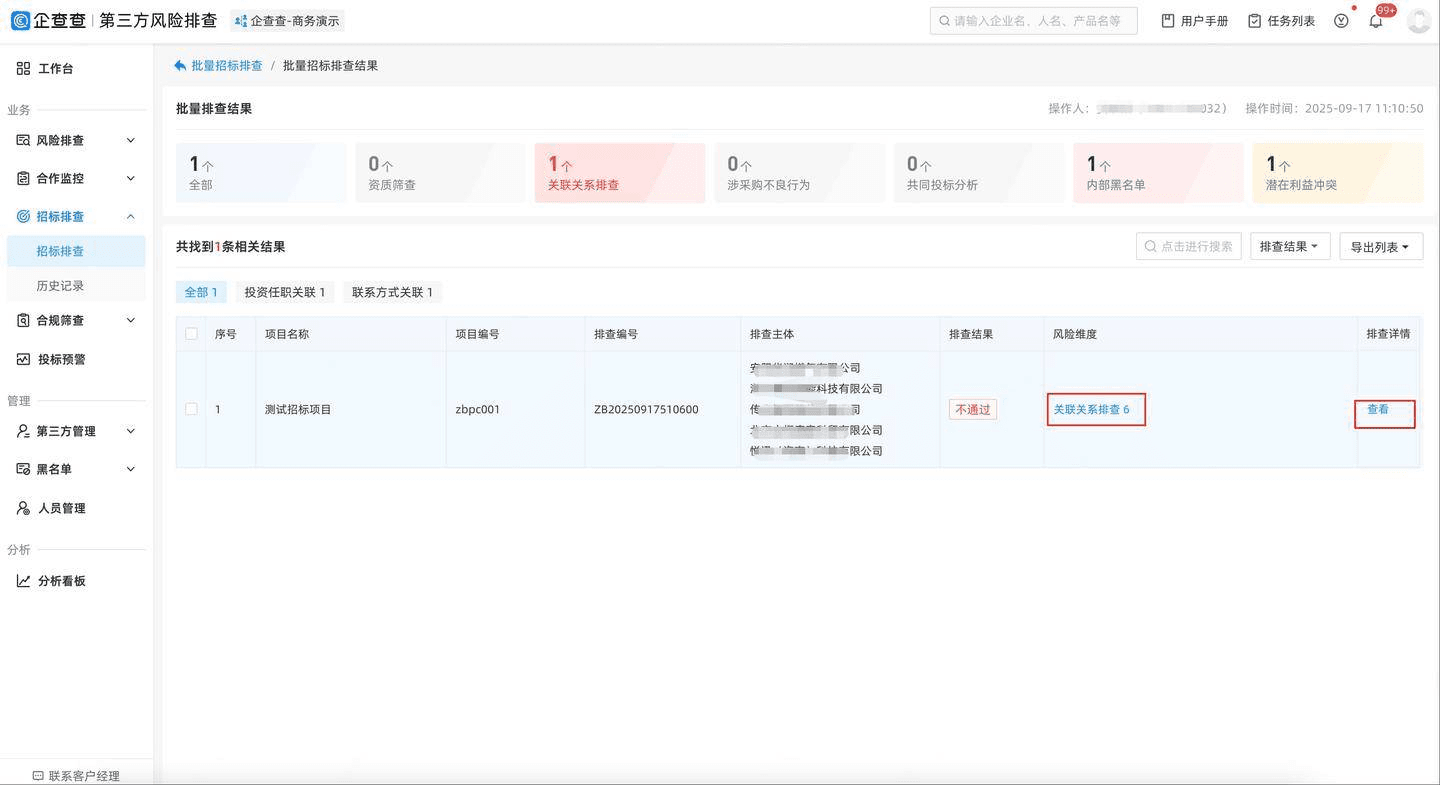Click the 合规筛查 sidebar icon

coord(23,320)
